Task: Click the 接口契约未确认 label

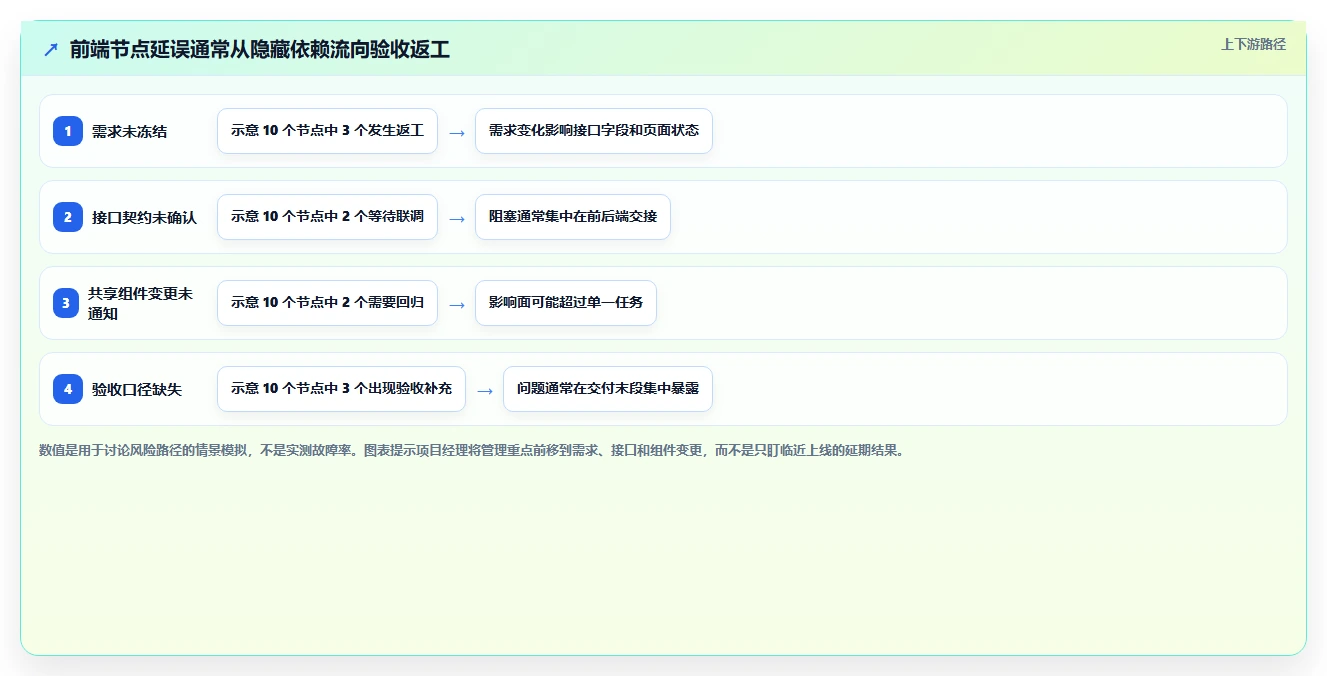Action: click(144, 218)
